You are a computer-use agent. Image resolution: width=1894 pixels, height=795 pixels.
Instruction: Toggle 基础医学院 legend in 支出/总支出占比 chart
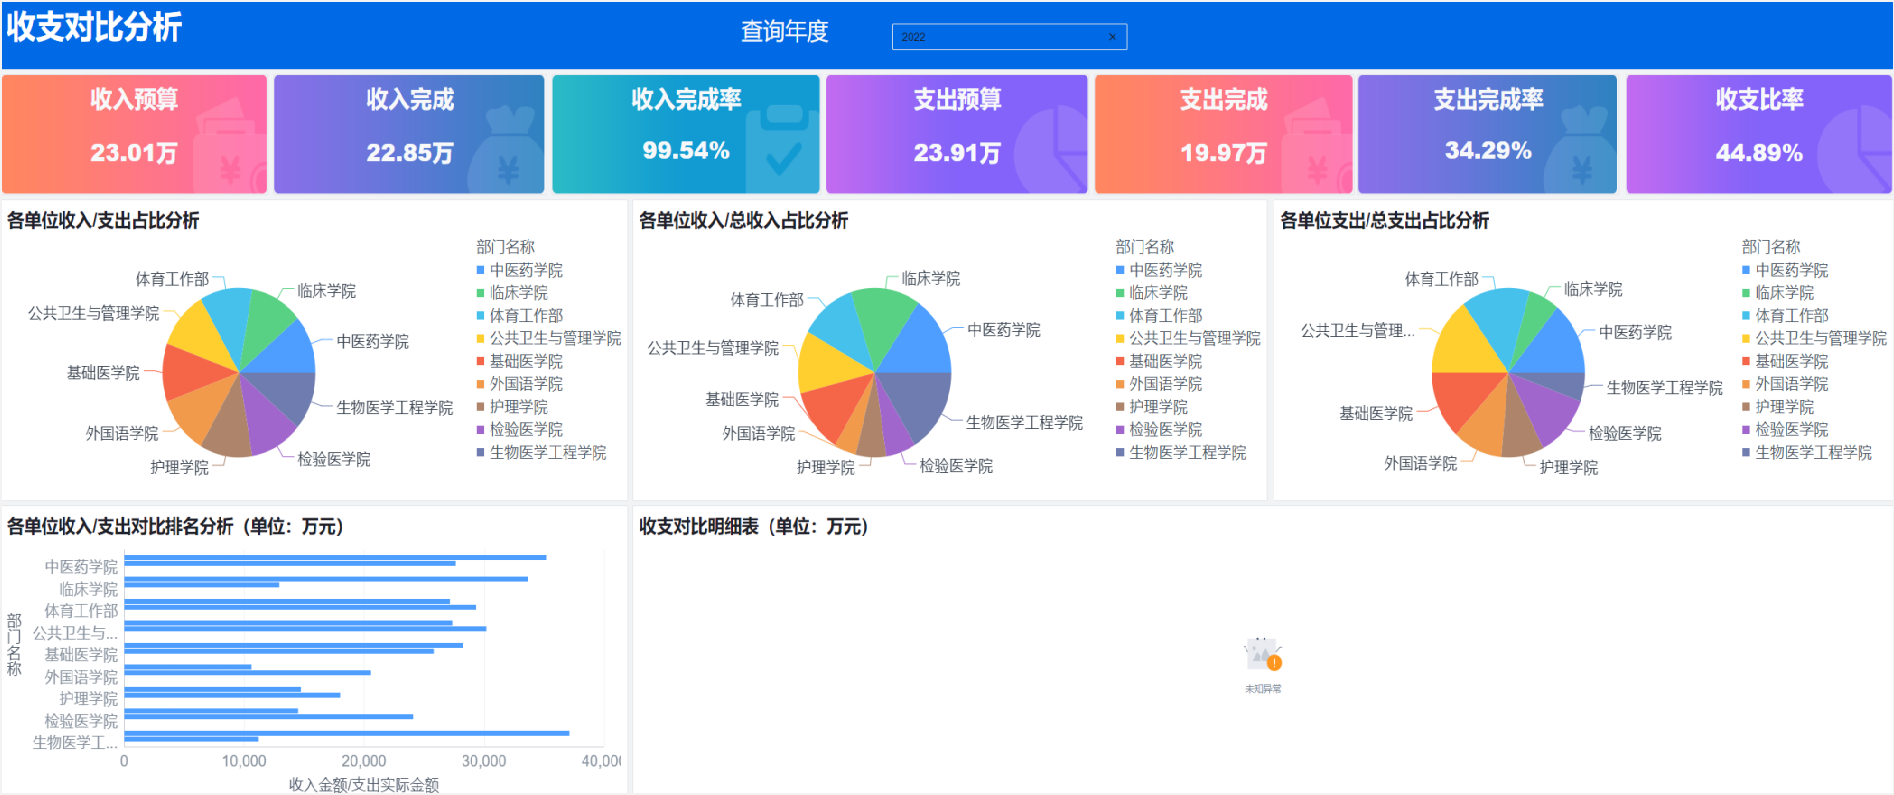tap(1785, 361)
